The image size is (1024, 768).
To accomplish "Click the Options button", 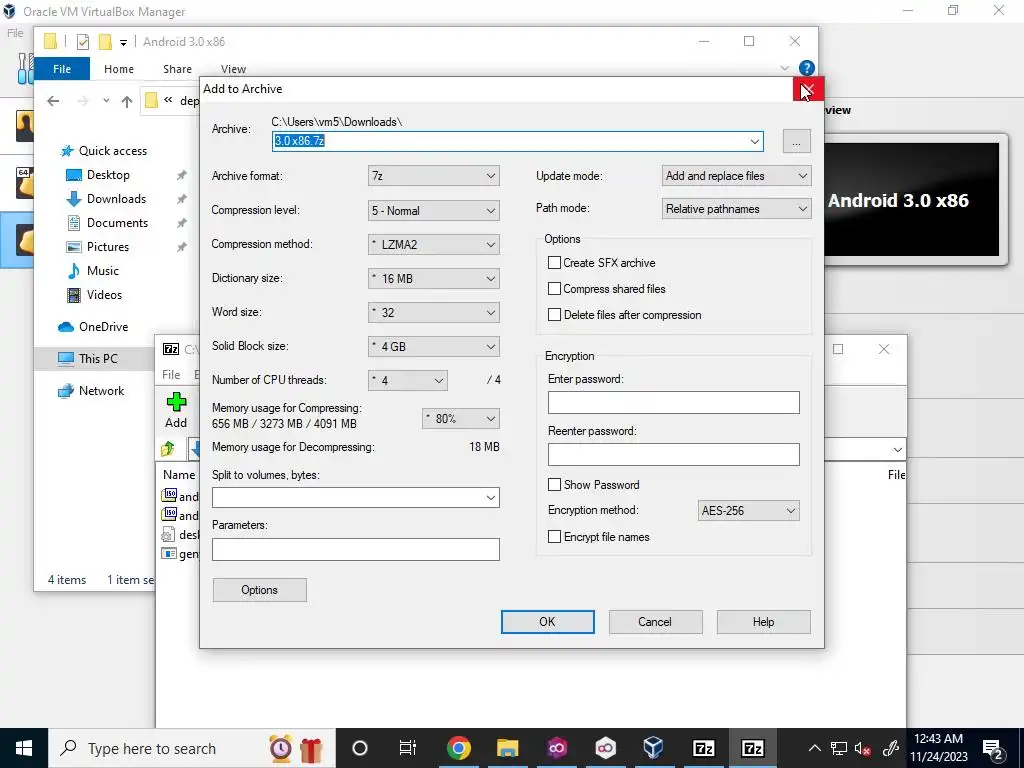I will (x=259, y=590).
